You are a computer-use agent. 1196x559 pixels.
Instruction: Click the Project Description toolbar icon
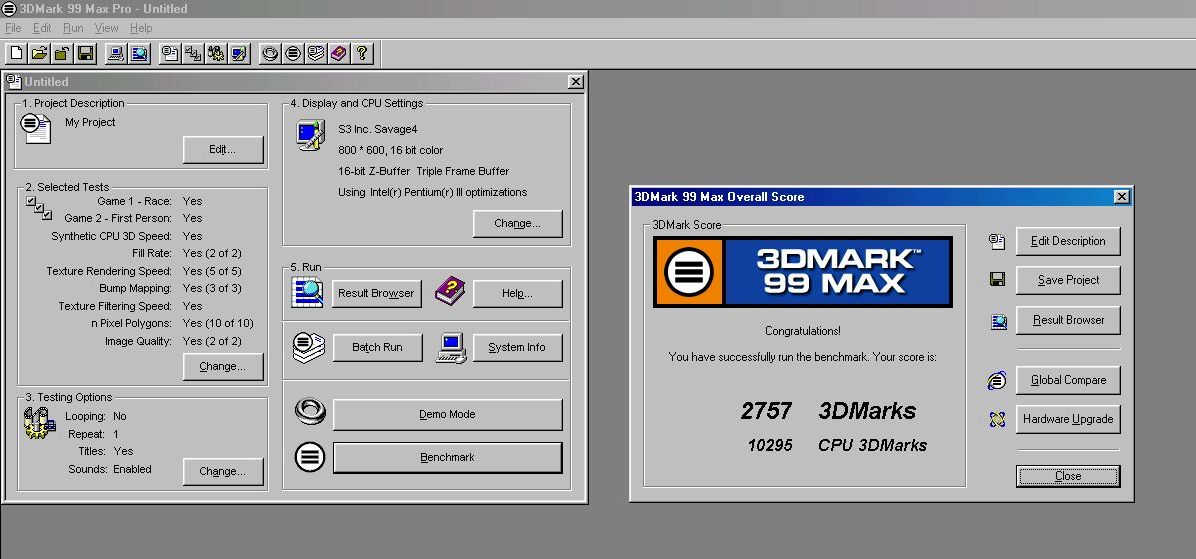pyautogui.click(x=170, y=53)
